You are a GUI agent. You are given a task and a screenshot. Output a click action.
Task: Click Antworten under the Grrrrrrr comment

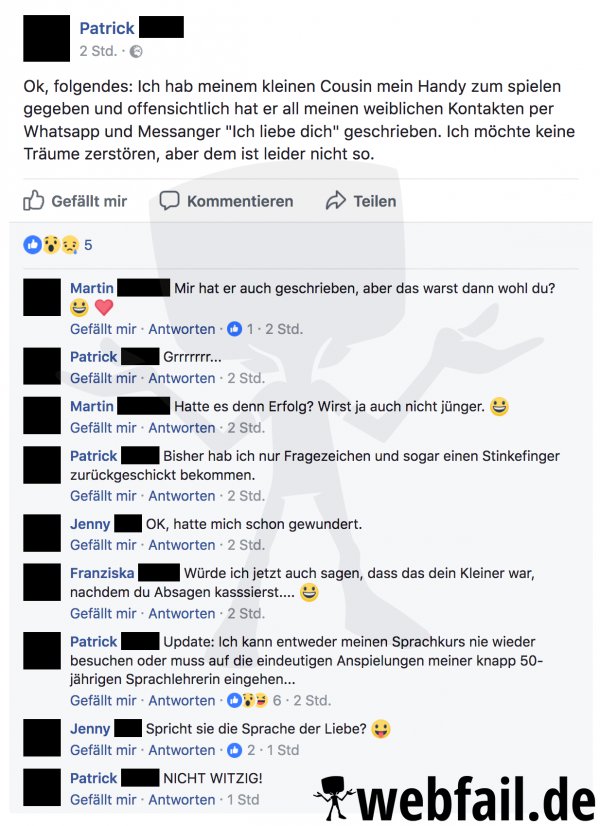(182, 378)
